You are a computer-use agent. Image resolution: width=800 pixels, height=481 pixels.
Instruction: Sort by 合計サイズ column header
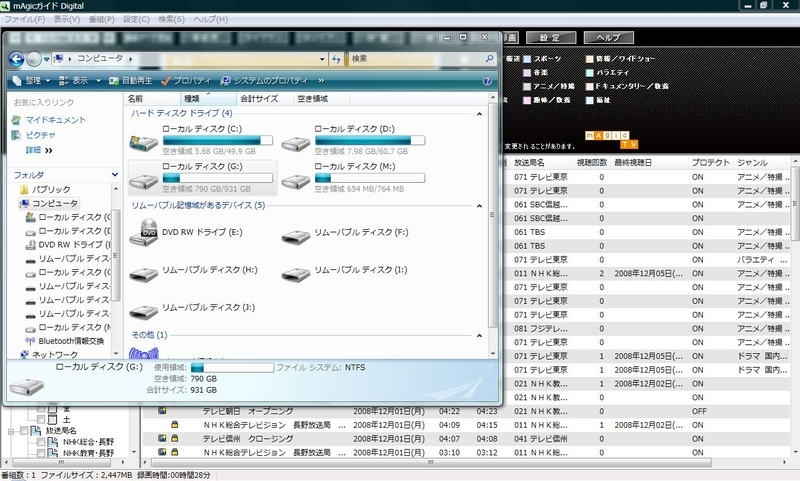coord(265,98)
